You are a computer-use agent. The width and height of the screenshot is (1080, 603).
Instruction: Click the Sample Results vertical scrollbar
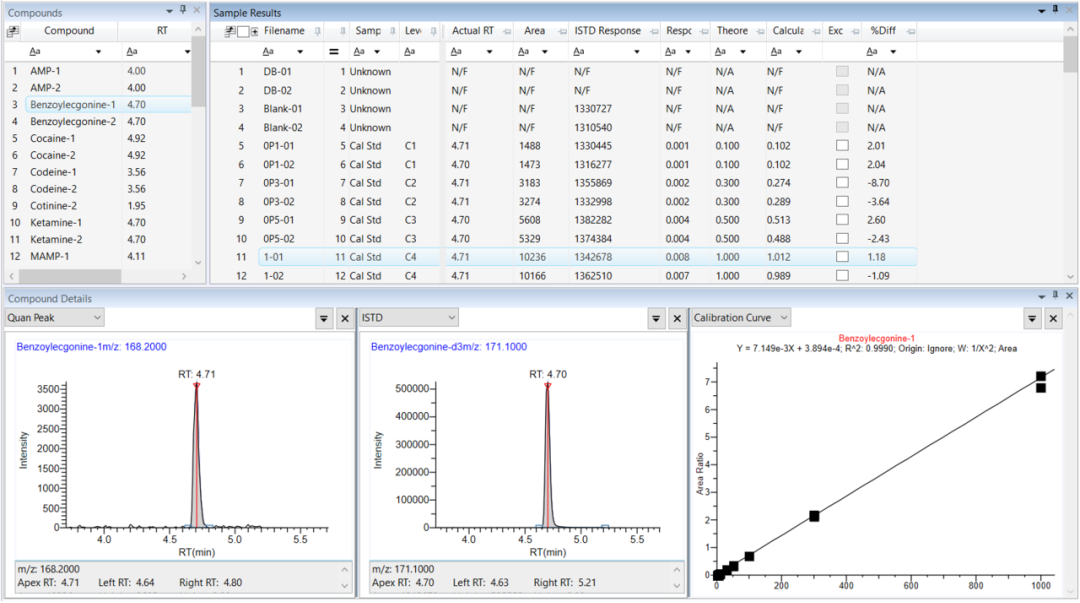tap(1070, 150)
